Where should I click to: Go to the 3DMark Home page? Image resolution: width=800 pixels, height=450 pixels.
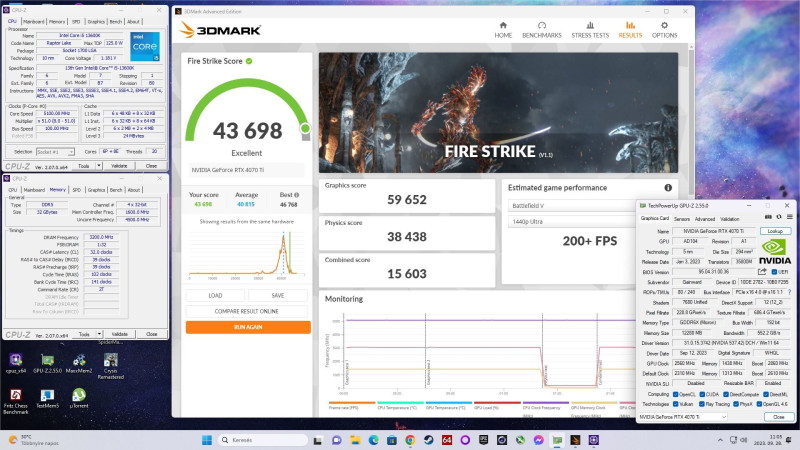(503, 30)
